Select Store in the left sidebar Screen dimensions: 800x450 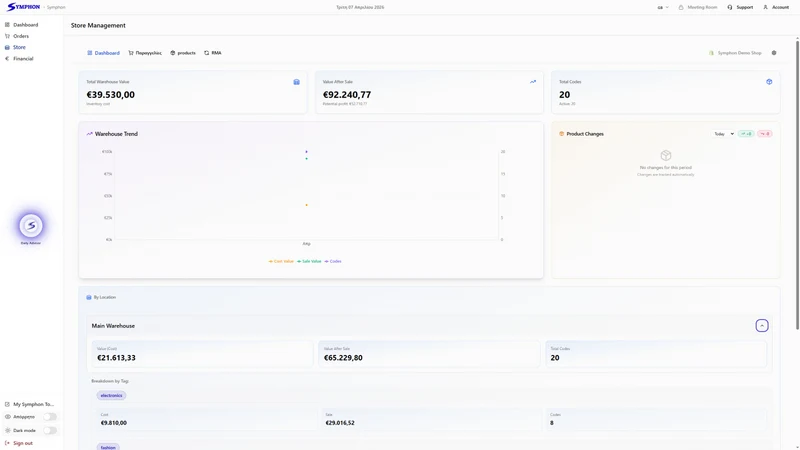(19, 47)
